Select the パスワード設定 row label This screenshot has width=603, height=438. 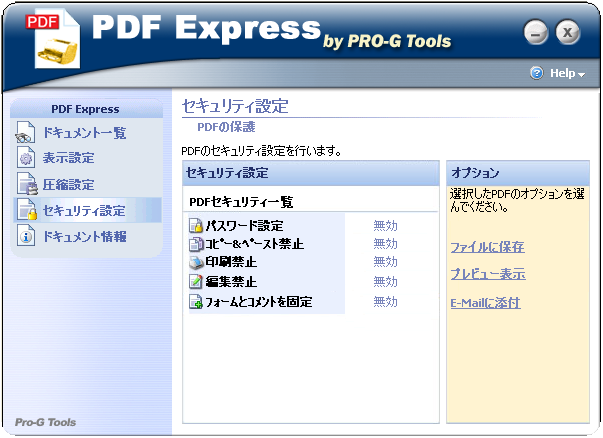click(x=245, y=225)
